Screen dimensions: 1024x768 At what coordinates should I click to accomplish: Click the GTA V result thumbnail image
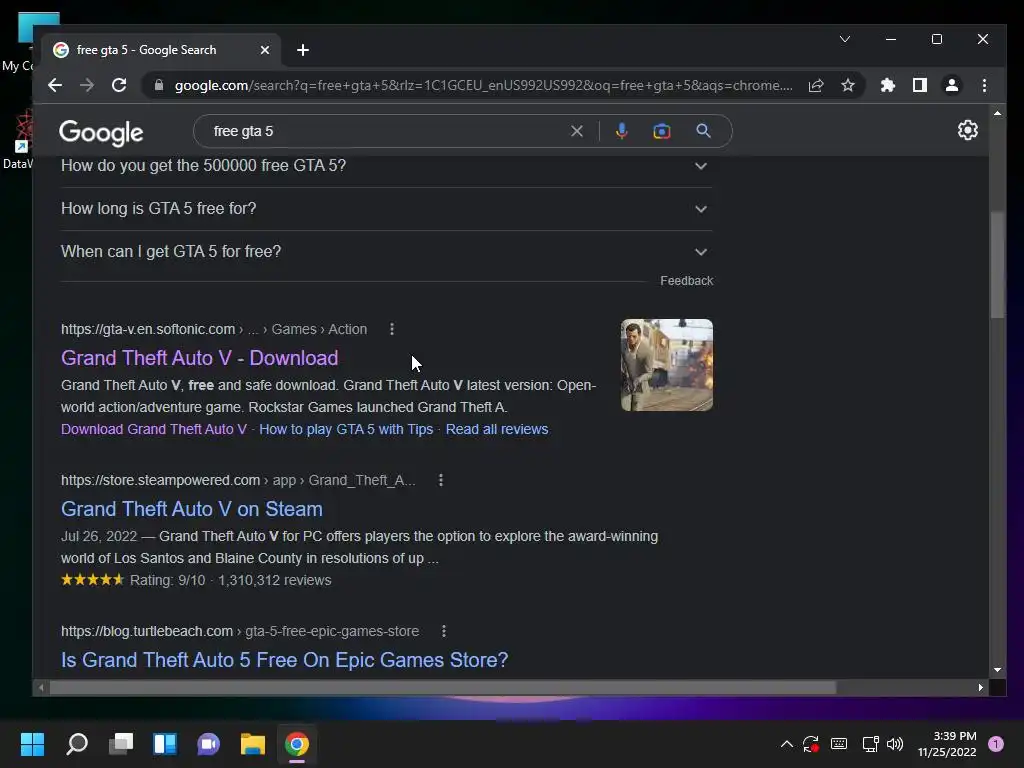pyautogui.click(x=667, y=365)
